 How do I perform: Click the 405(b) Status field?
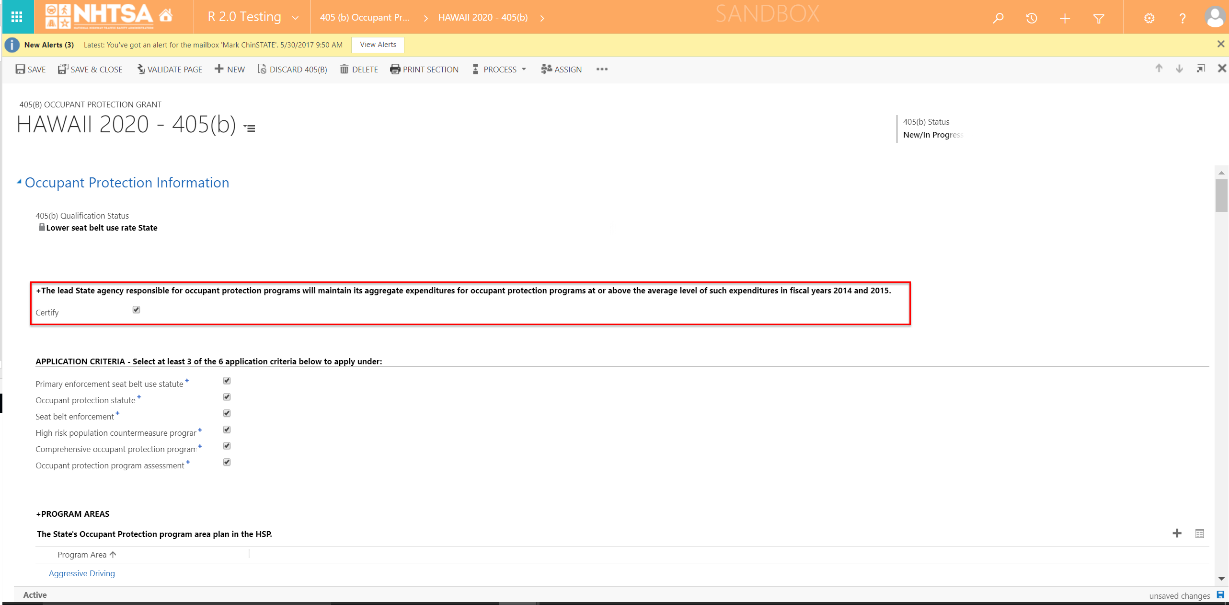(x=932, y=128)
